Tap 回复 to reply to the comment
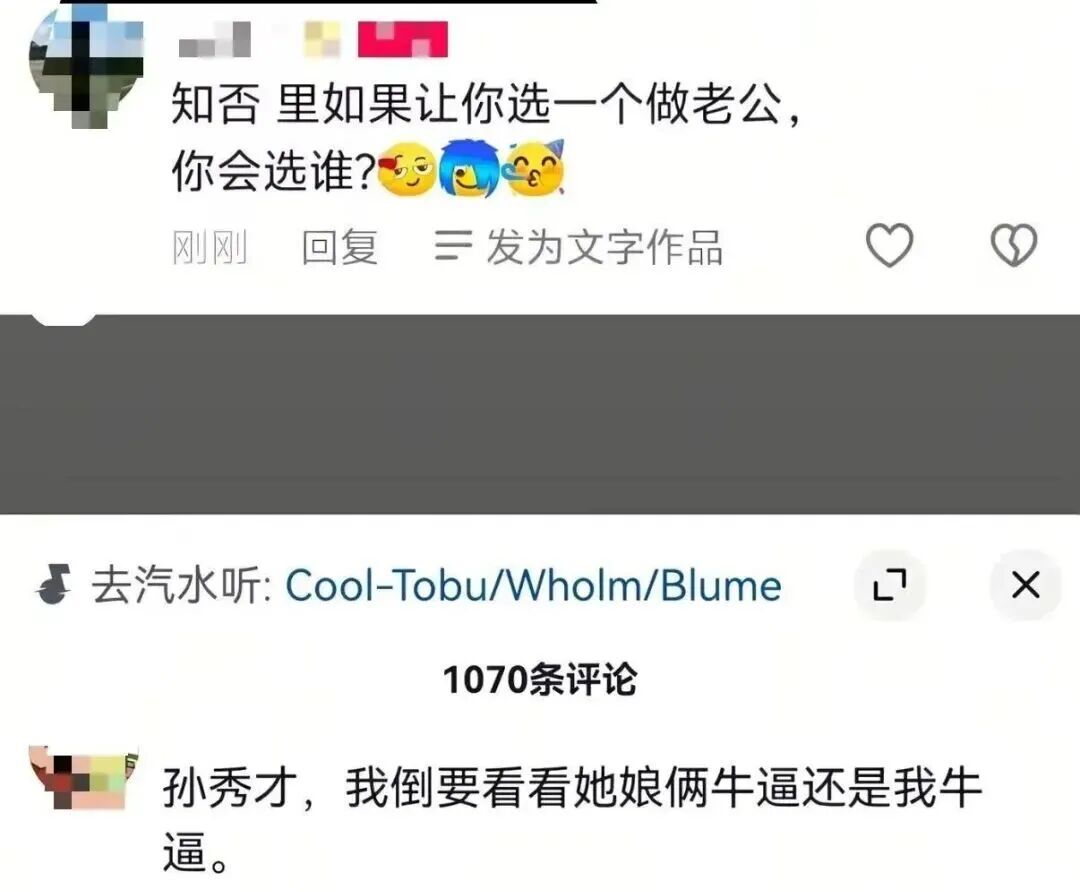This screenshot has width=1080, height=892. [340, 247]
